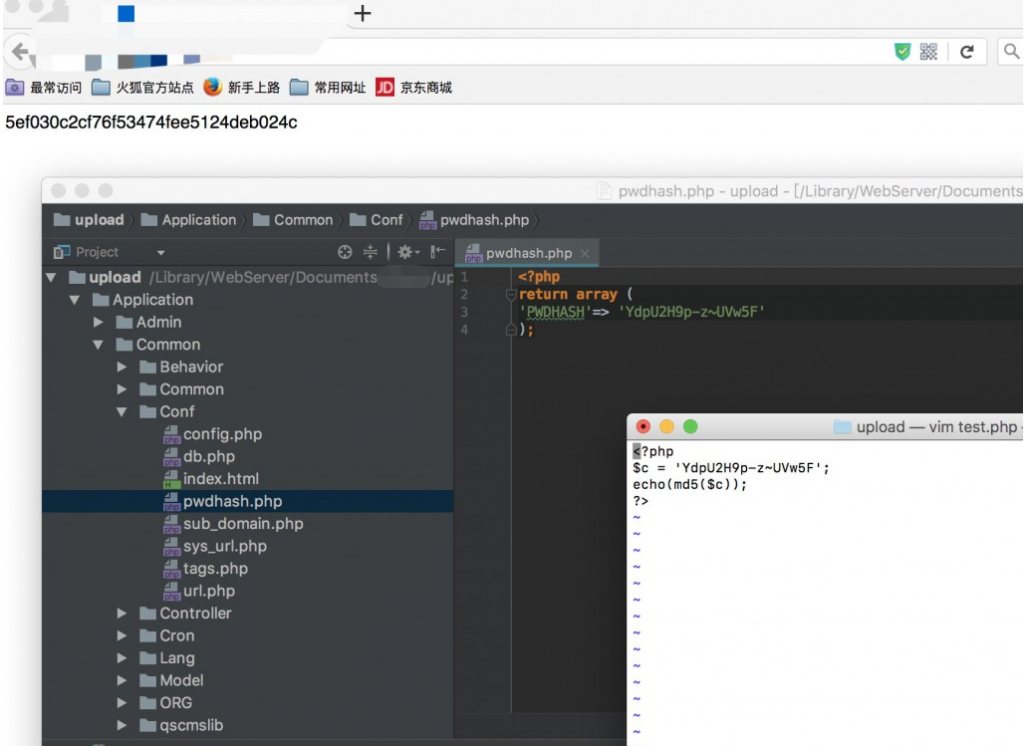Expand the Behavior folder
The height and width of the screenshot is (746, 1024).
click(121, 367)
